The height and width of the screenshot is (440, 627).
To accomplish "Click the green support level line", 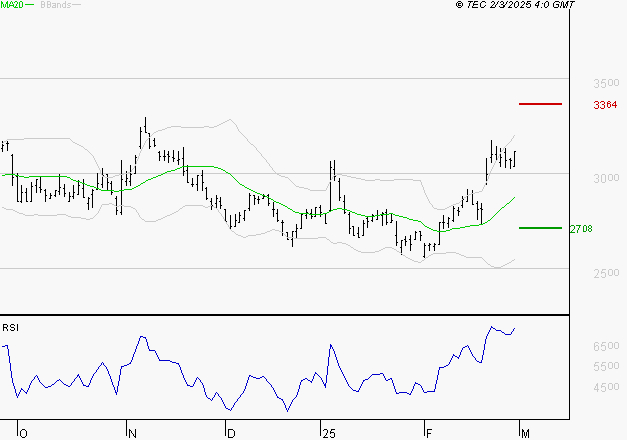I will coord(540,228).
